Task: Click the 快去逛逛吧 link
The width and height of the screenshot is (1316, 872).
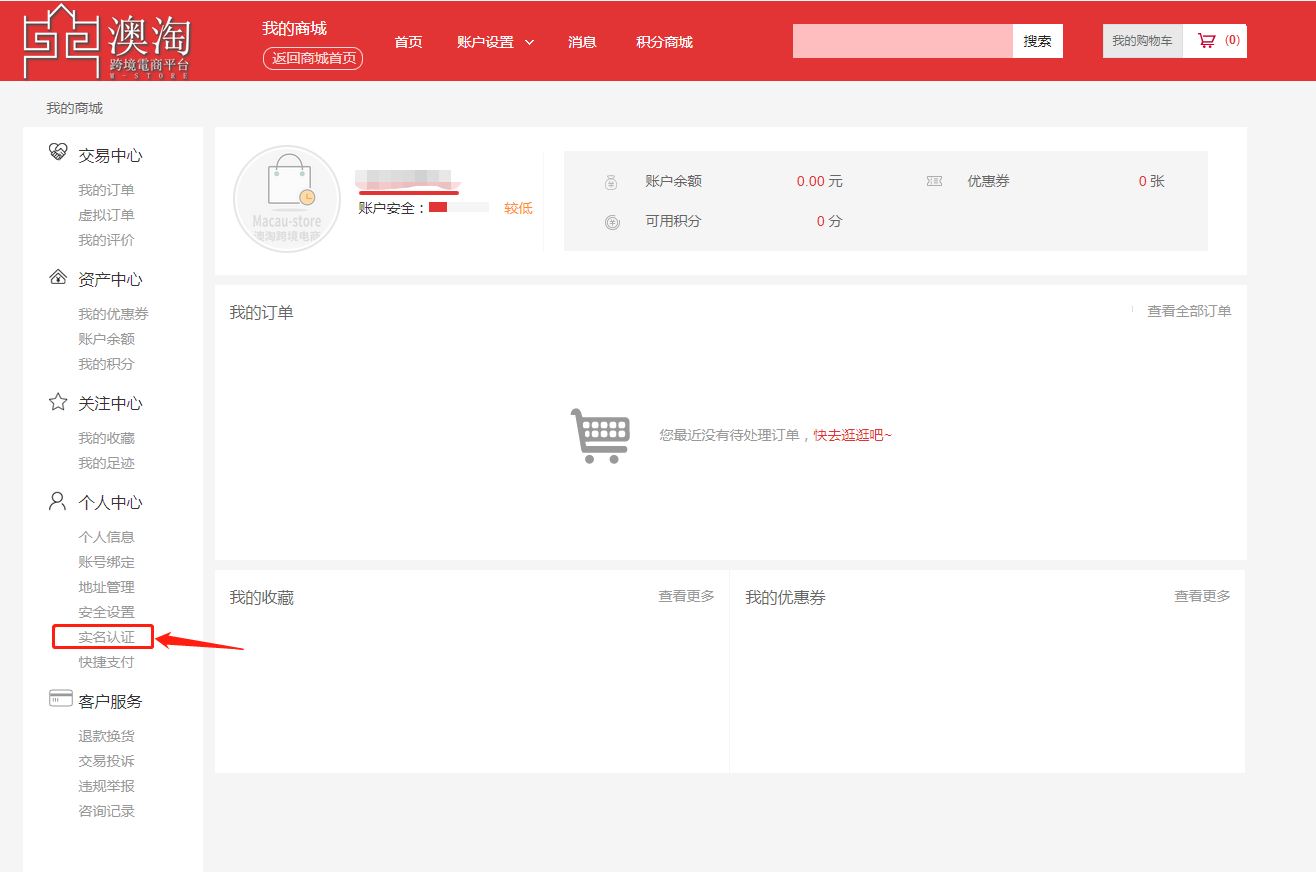Action: click(851, 435)
